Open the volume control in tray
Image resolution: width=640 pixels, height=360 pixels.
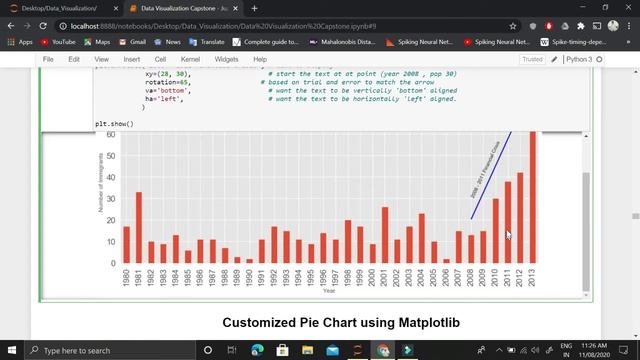point(536,350)
